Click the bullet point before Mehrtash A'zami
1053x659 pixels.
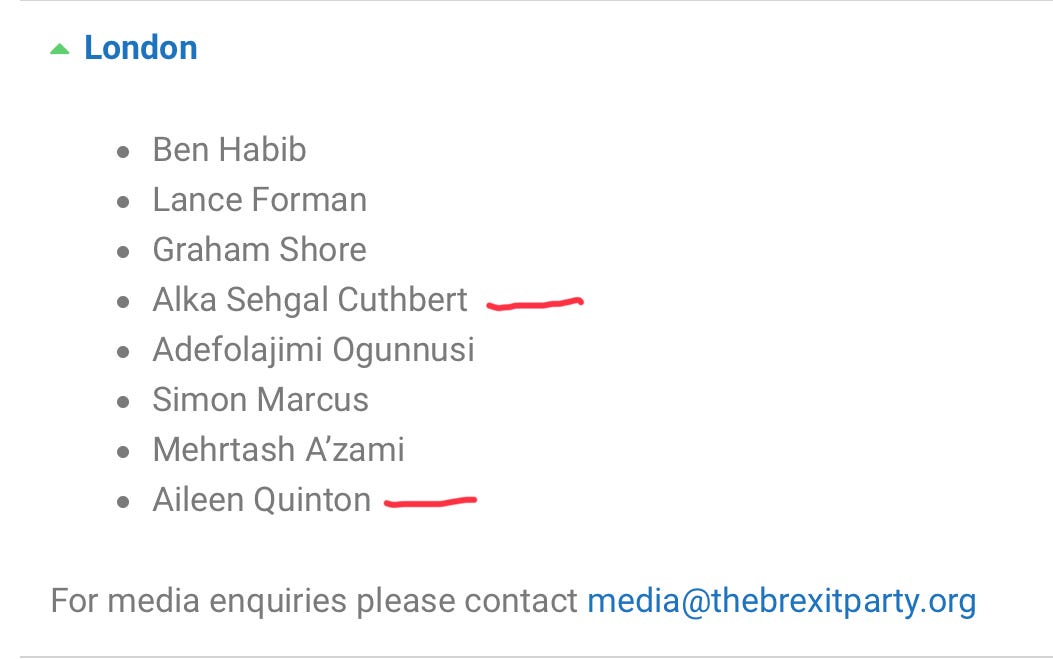(123, 452)
